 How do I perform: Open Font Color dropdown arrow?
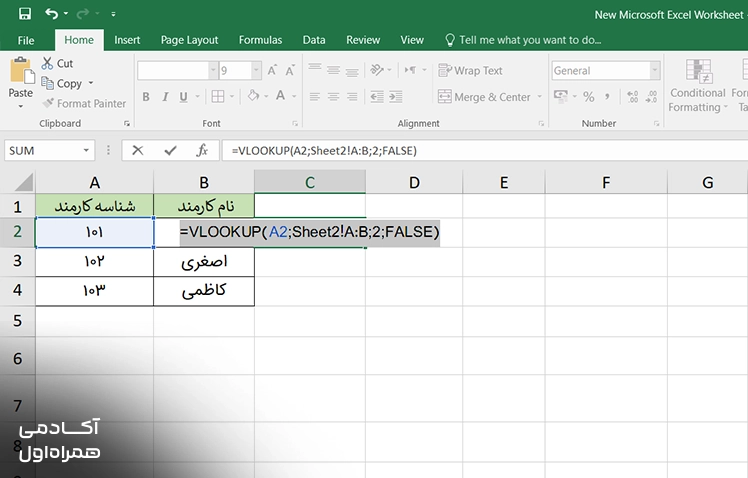[294, 97]
